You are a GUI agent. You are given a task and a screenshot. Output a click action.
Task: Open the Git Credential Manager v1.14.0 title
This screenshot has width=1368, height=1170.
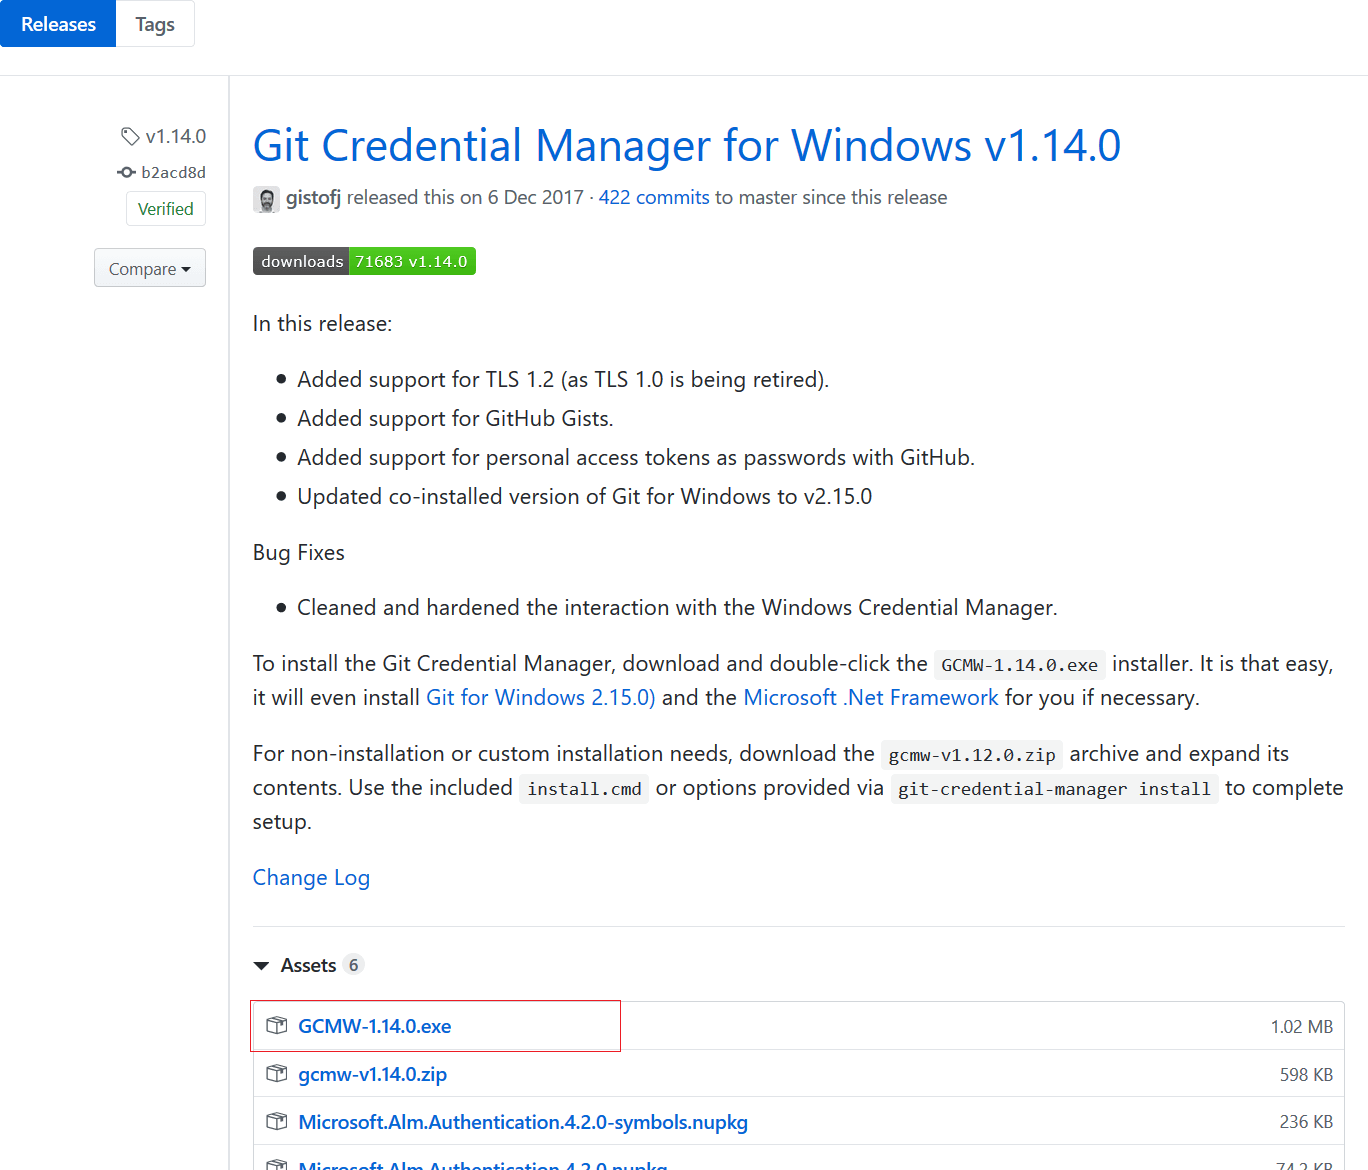[686, 146]
